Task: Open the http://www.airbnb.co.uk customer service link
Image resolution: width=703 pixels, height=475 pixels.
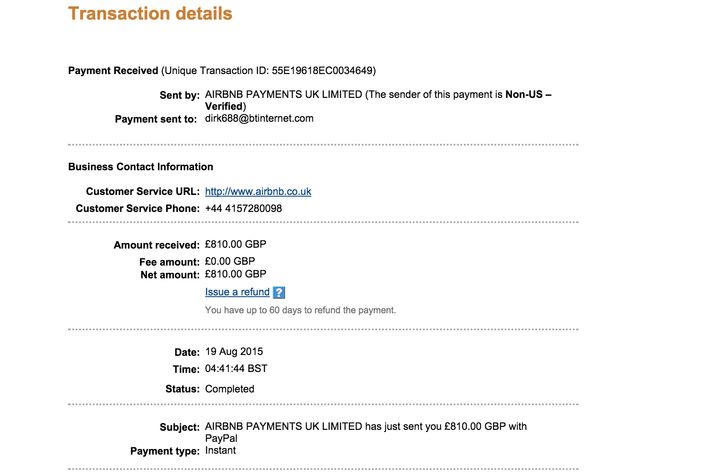Action: point(258,192)
